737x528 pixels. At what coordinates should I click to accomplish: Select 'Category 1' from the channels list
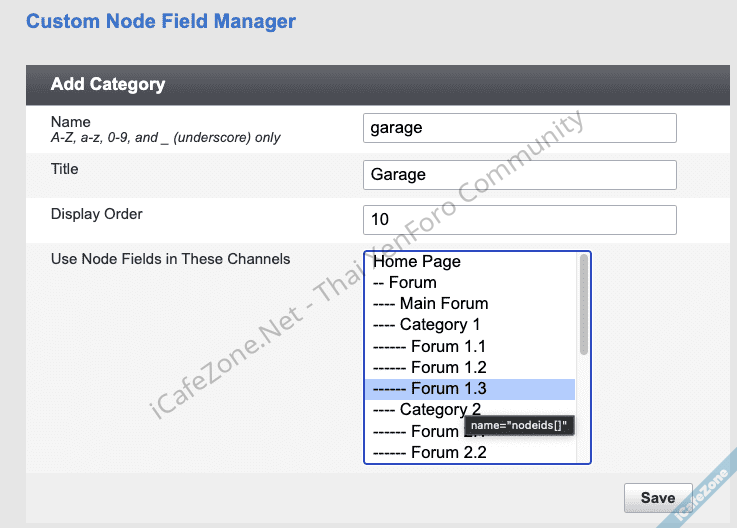point(426,324)
